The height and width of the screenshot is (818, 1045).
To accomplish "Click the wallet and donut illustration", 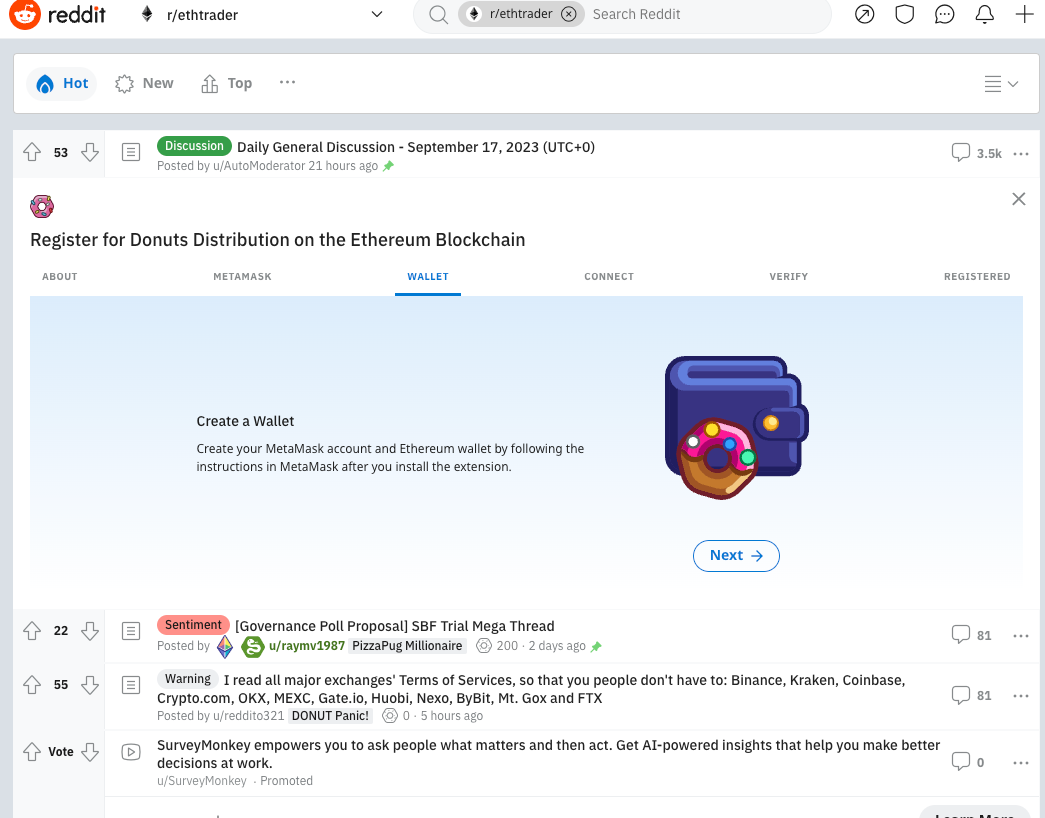I will (736, 427).
